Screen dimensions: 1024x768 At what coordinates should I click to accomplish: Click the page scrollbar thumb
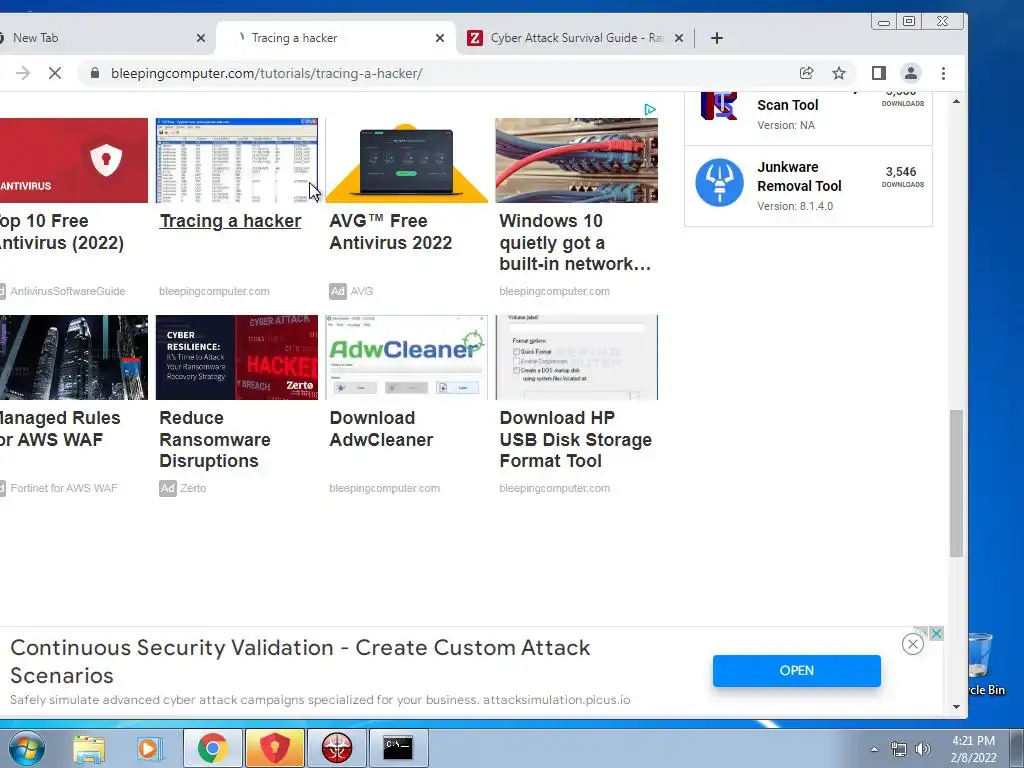pos(957,483)
